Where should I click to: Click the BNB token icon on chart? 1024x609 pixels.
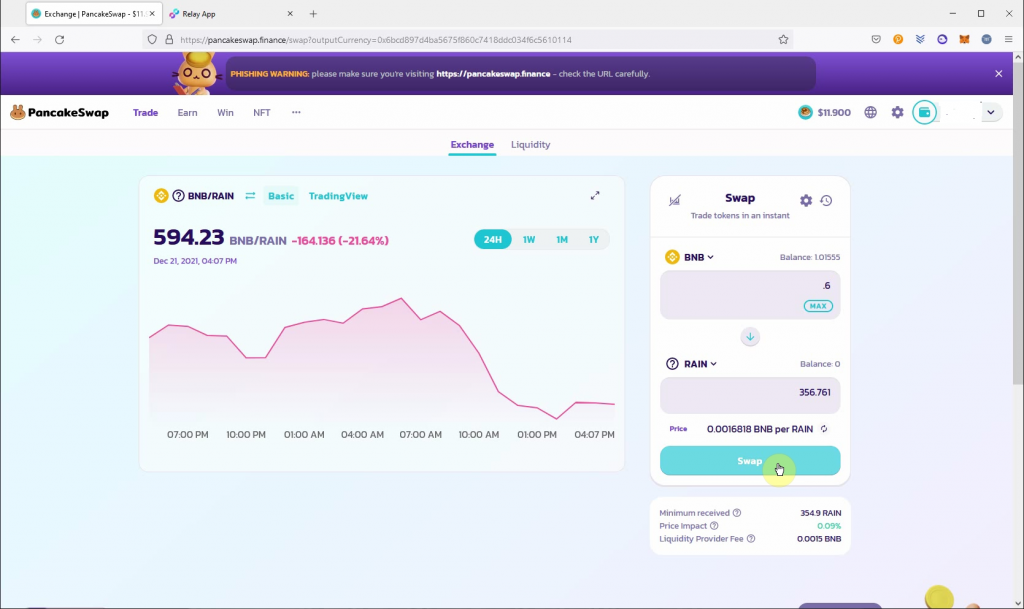pos(161,196)
